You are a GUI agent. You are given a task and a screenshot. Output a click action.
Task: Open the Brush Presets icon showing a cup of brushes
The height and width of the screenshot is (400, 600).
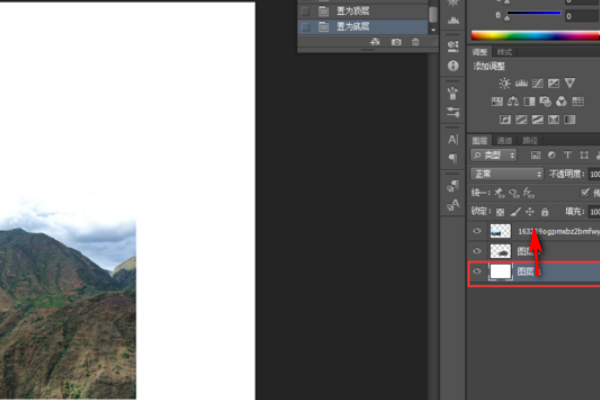[x=453, y=93]
